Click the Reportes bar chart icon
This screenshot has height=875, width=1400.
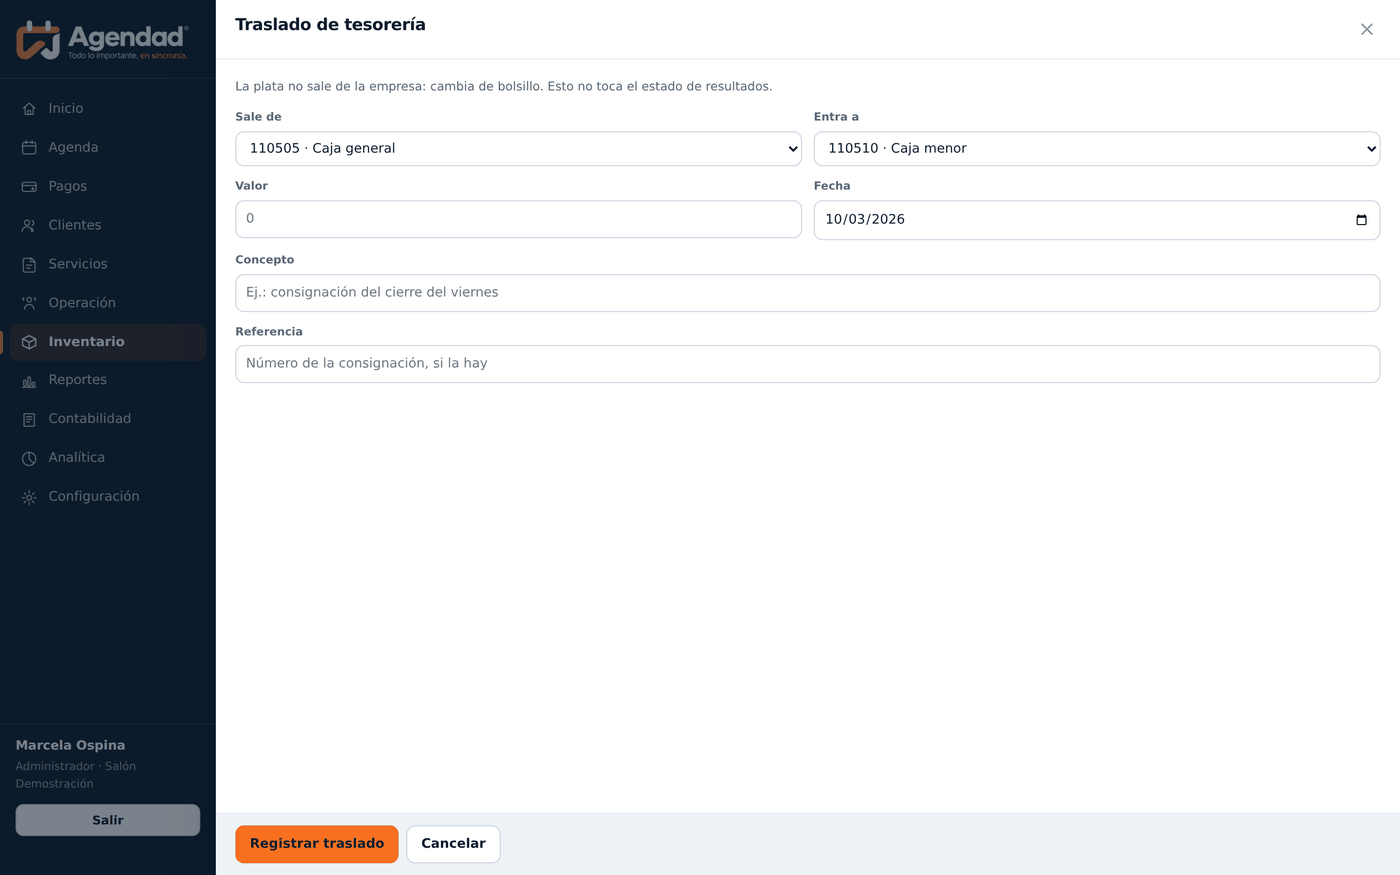tap(29, 381)
